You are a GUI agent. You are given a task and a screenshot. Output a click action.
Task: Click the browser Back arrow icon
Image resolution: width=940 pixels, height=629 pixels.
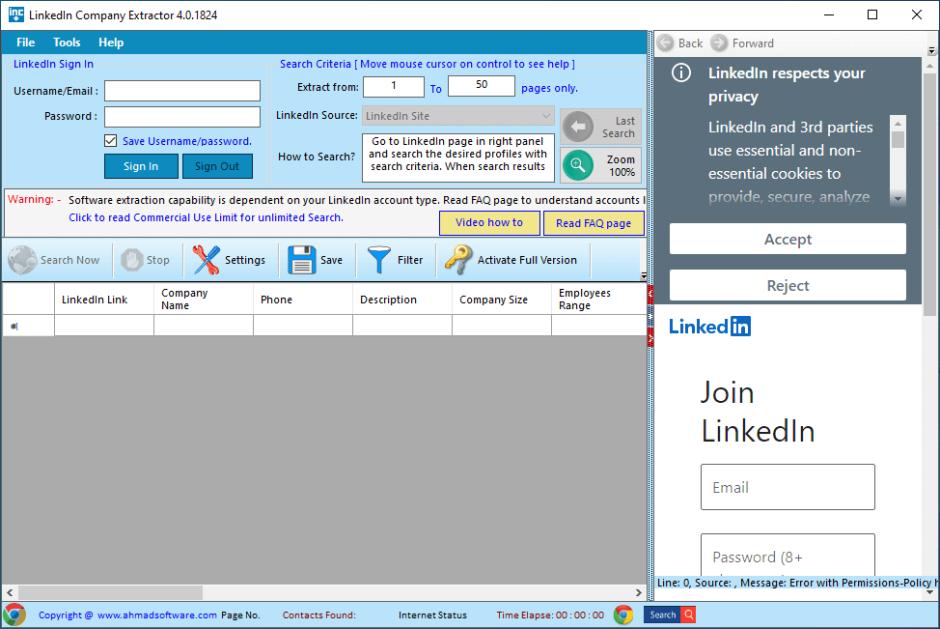(665, 43)
